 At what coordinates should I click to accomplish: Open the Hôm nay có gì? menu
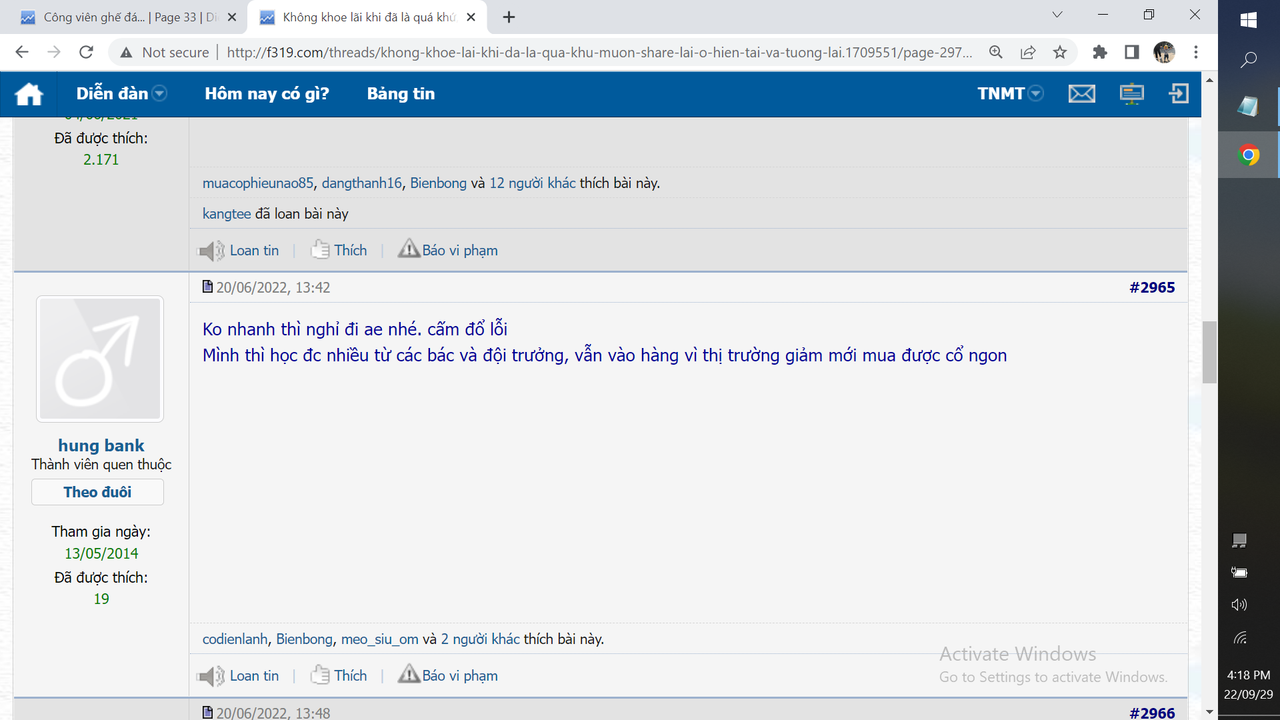tap(267, 94)
